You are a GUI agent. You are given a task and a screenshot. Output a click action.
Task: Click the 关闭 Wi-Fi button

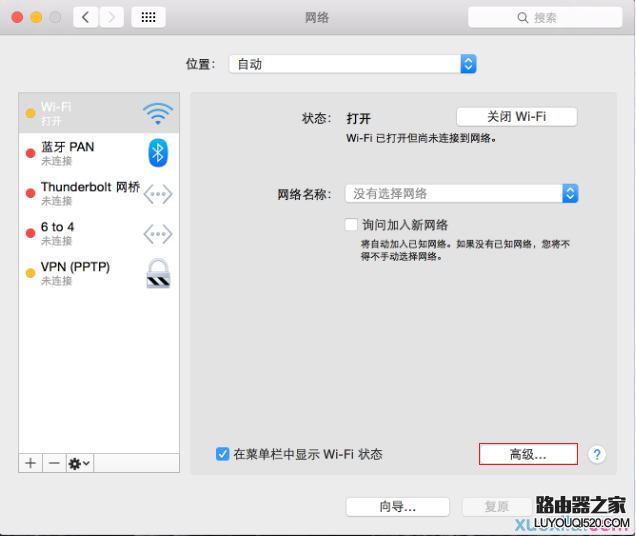[517, 117]
